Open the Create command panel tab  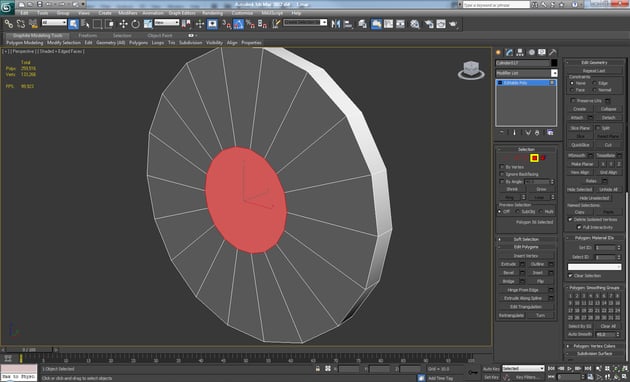[499, 52]
